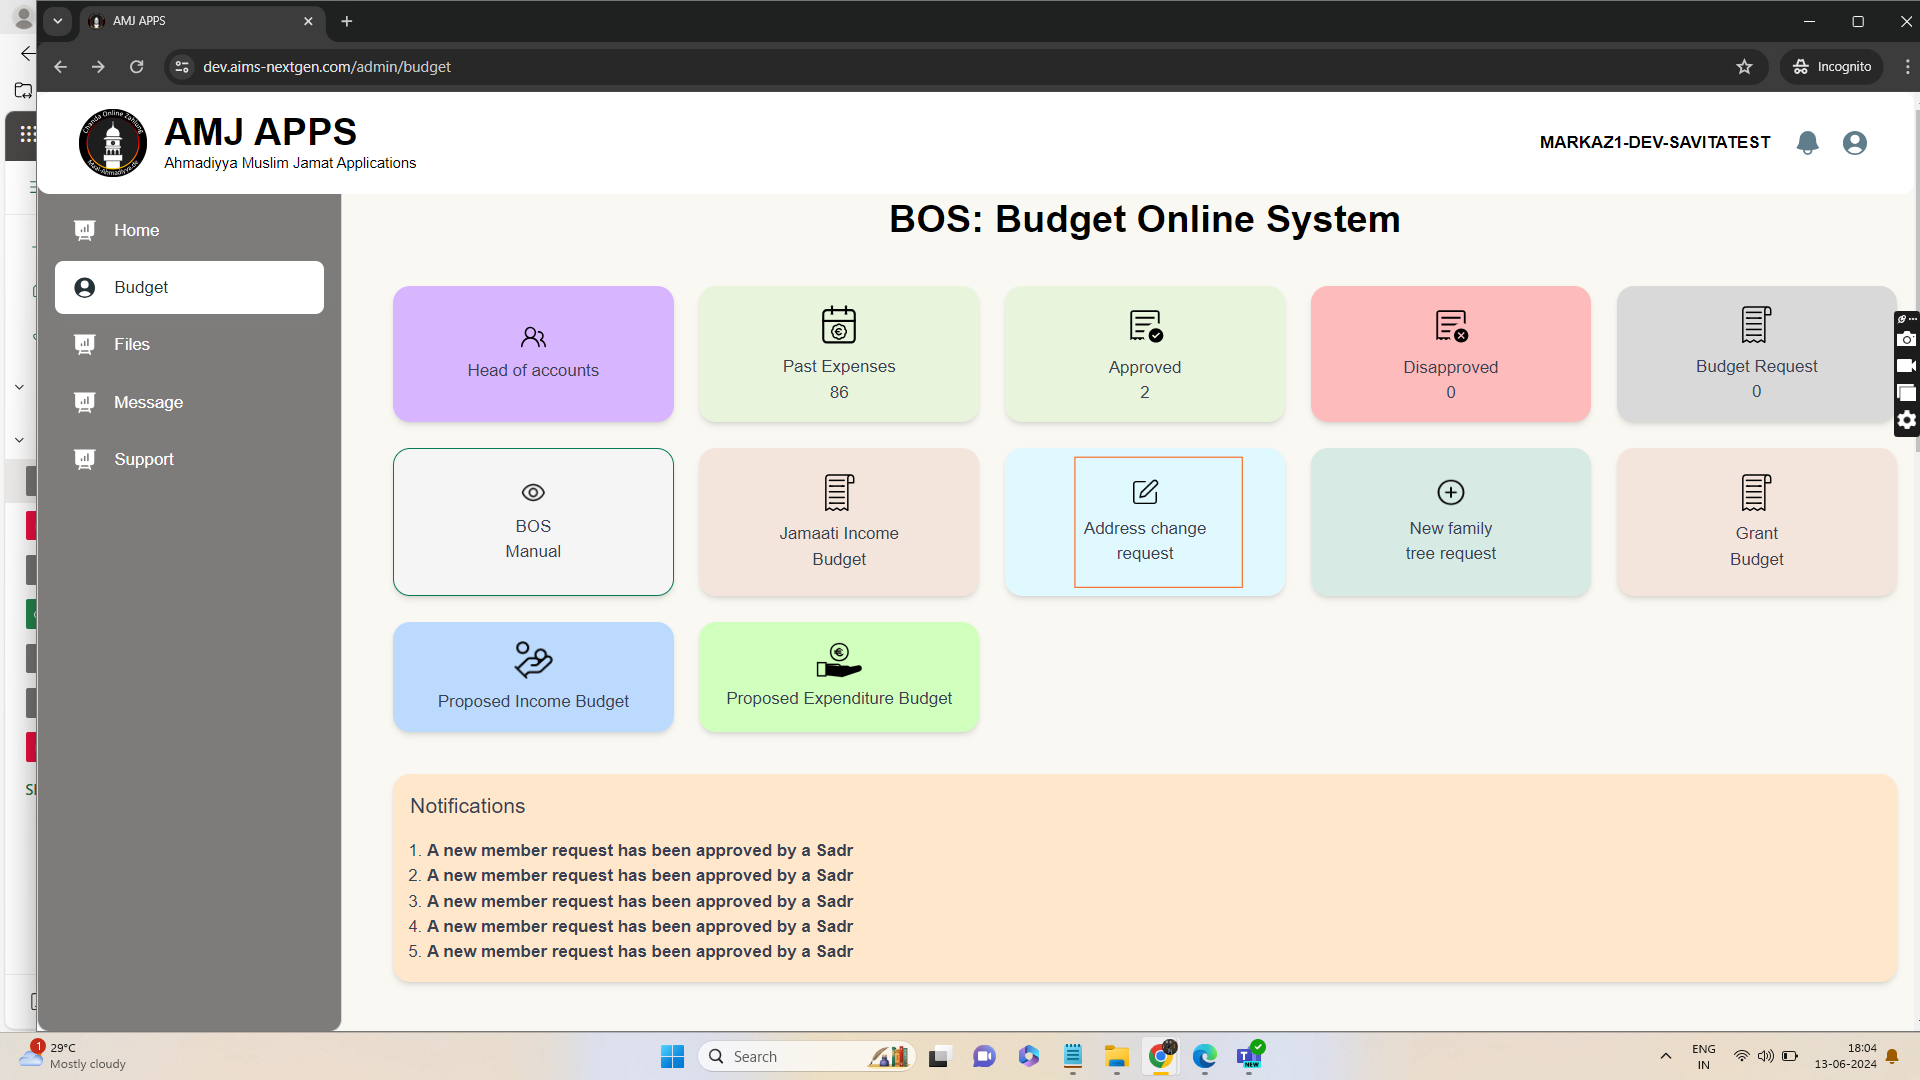Close the AMJ APPS tab

point(308,21)
